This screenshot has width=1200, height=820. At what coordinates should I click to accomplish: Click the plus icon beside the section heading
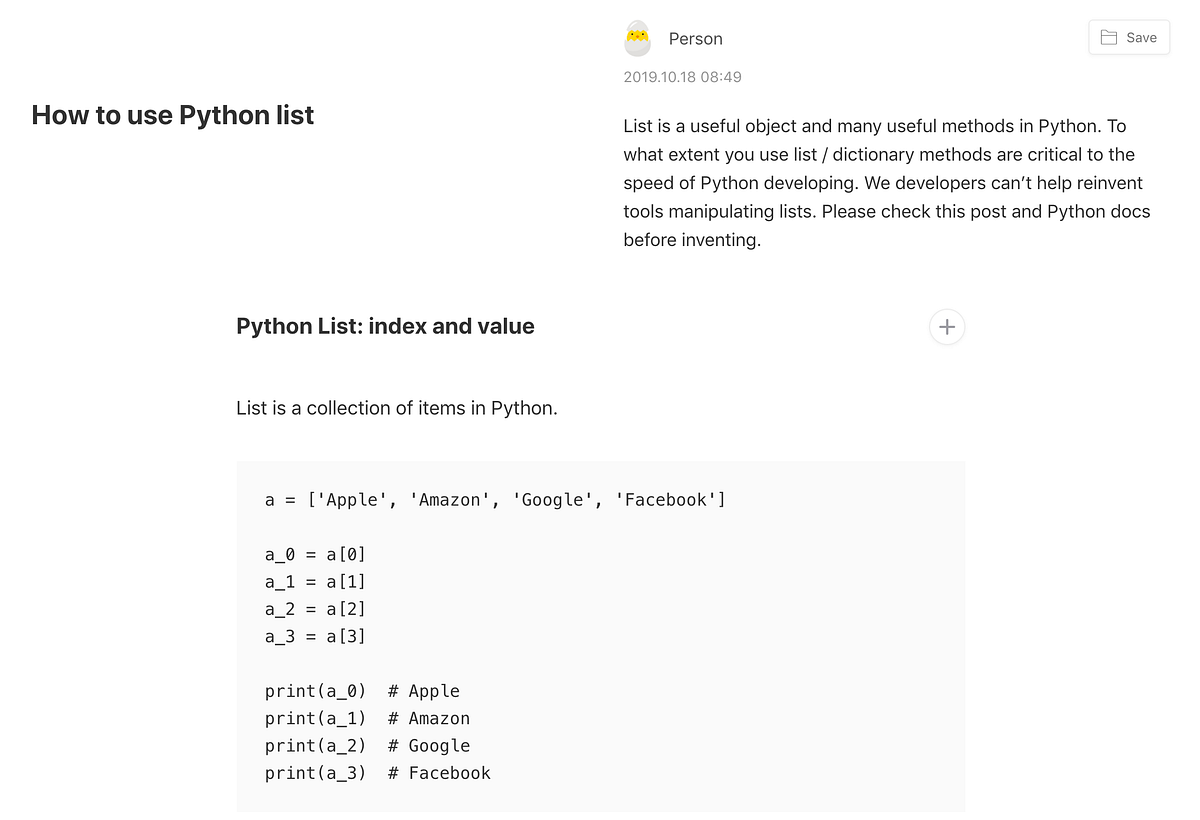947,327
